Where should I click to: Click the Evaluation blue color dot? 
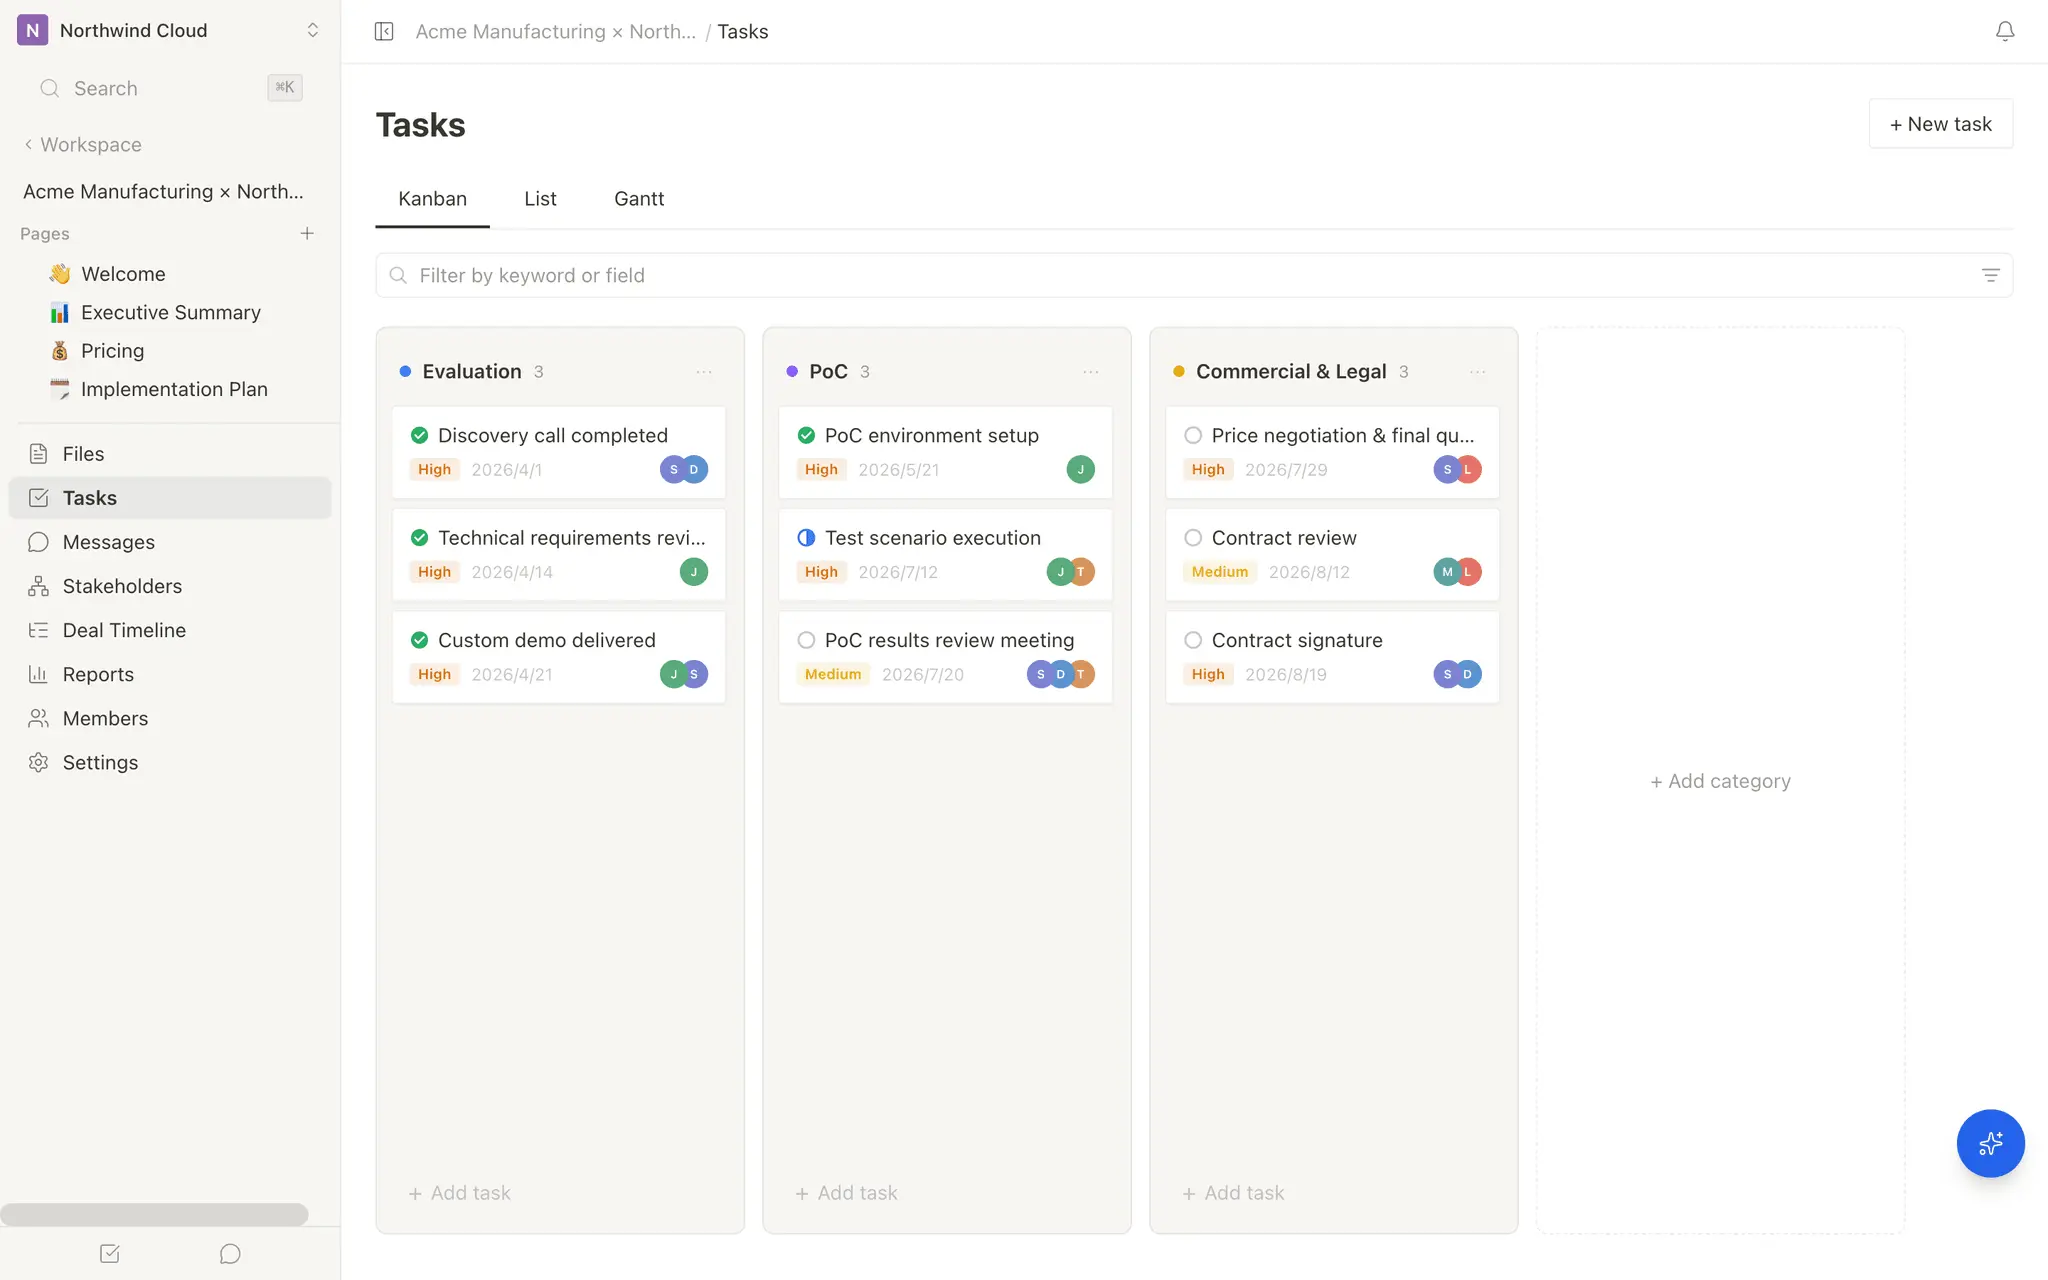click(405, 372)
